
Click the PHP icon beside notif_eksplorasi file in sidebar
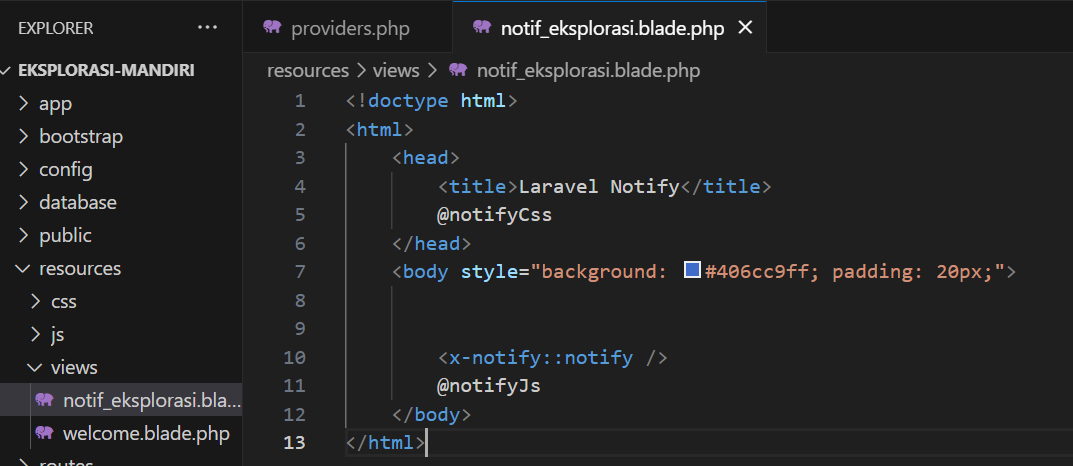coord(44,400)
